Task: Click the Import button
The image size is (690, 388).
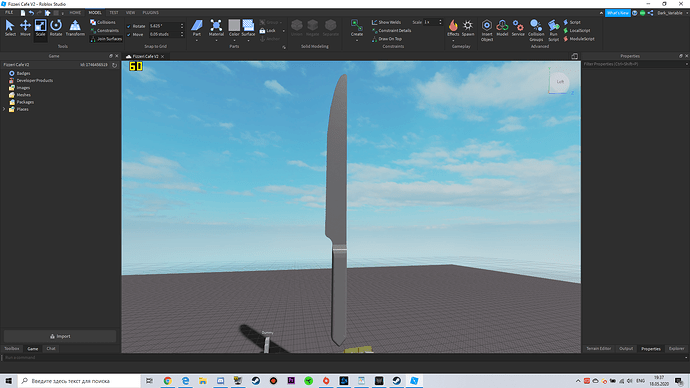Action: tap(60, 336)
